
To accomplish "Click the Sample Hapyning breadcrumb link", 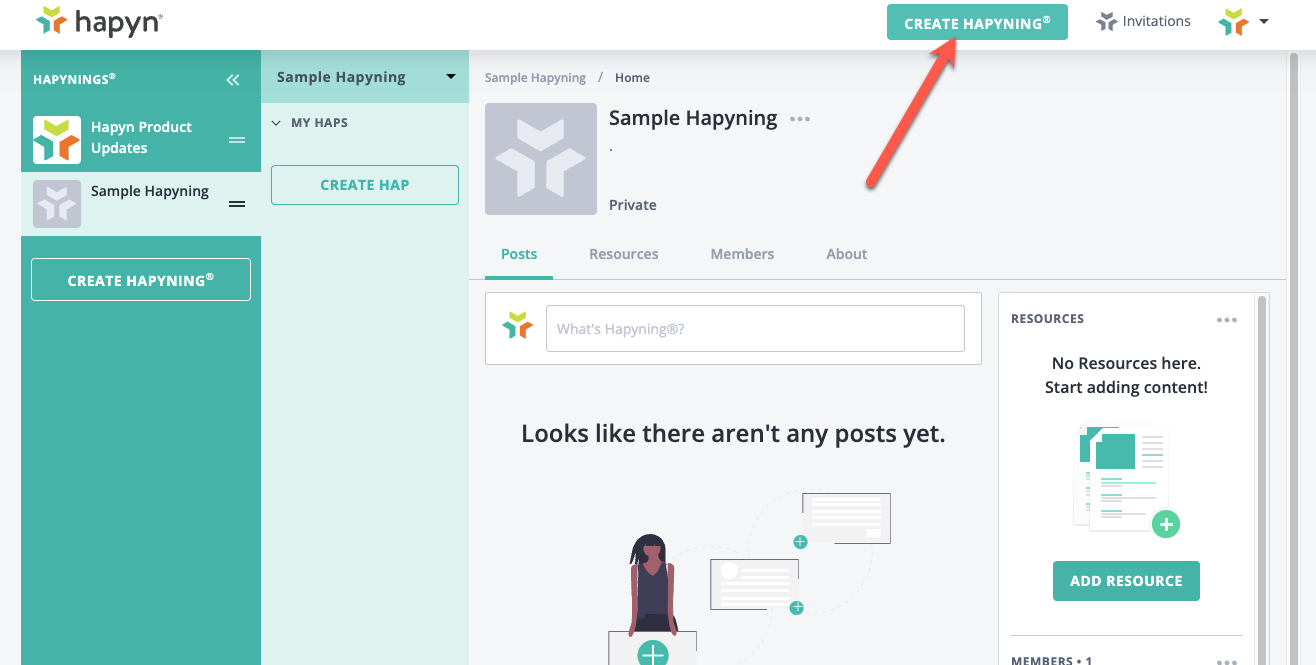I will (535, 78).
